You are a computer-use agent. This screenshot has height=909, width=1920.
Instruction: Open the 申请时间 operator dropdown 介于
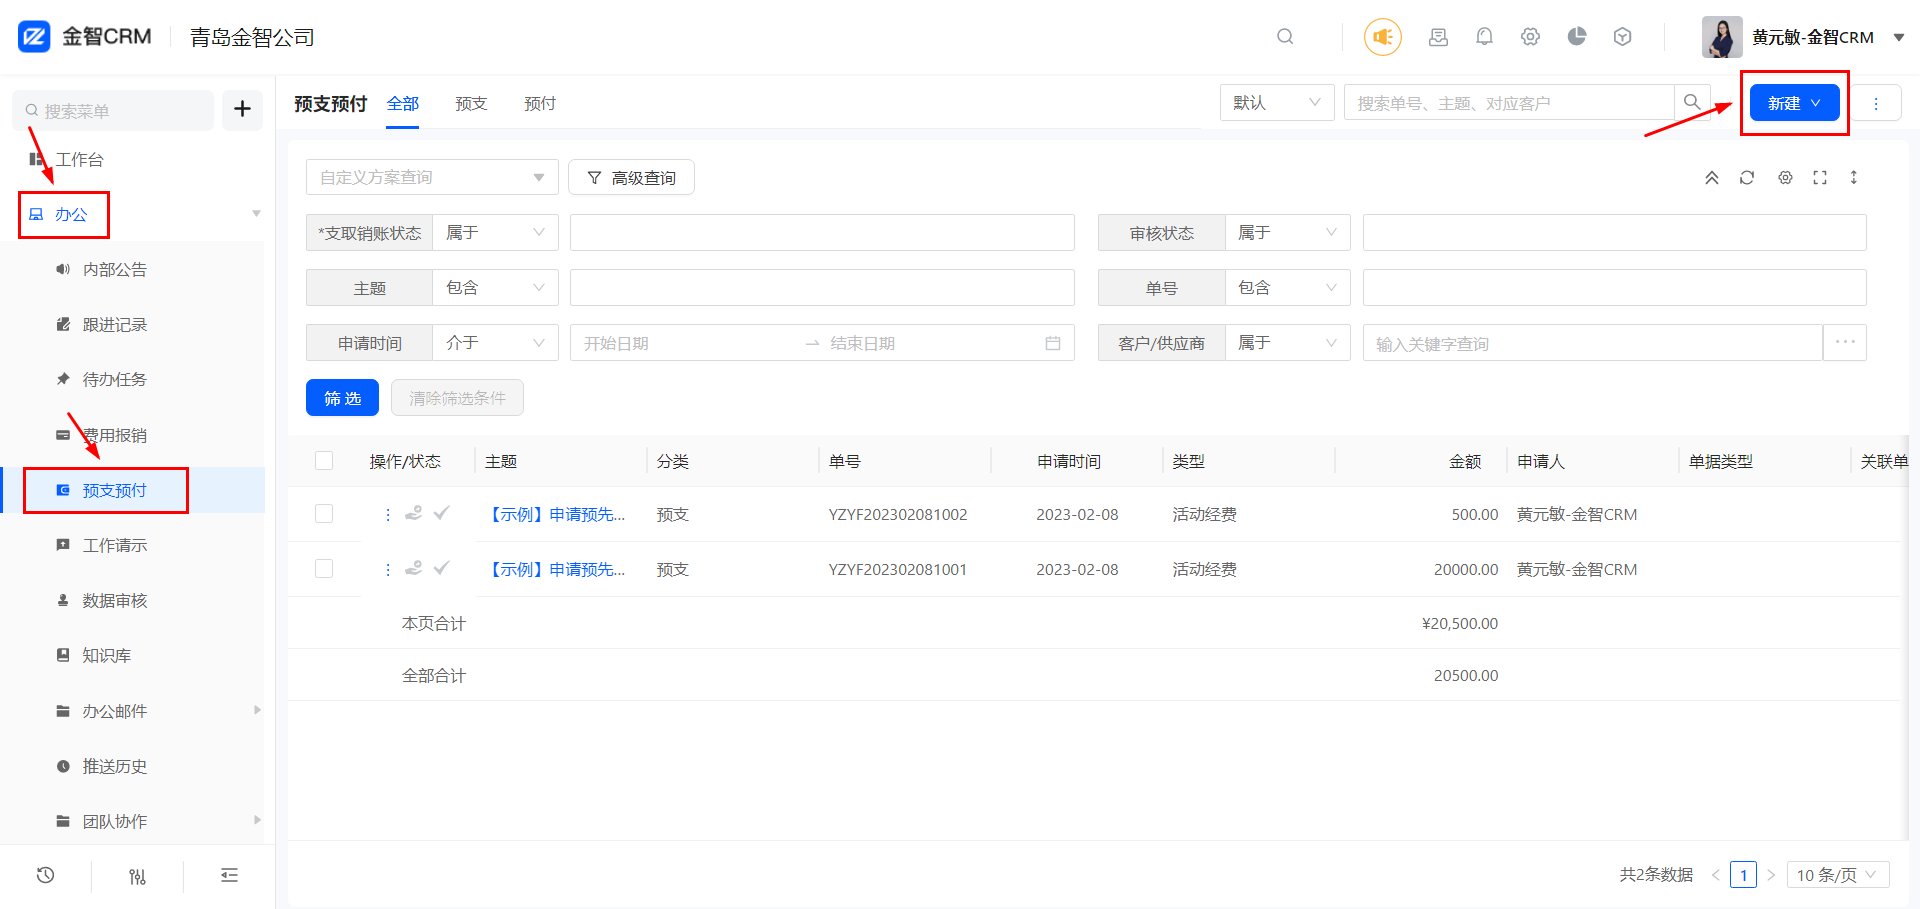(495, 343)
